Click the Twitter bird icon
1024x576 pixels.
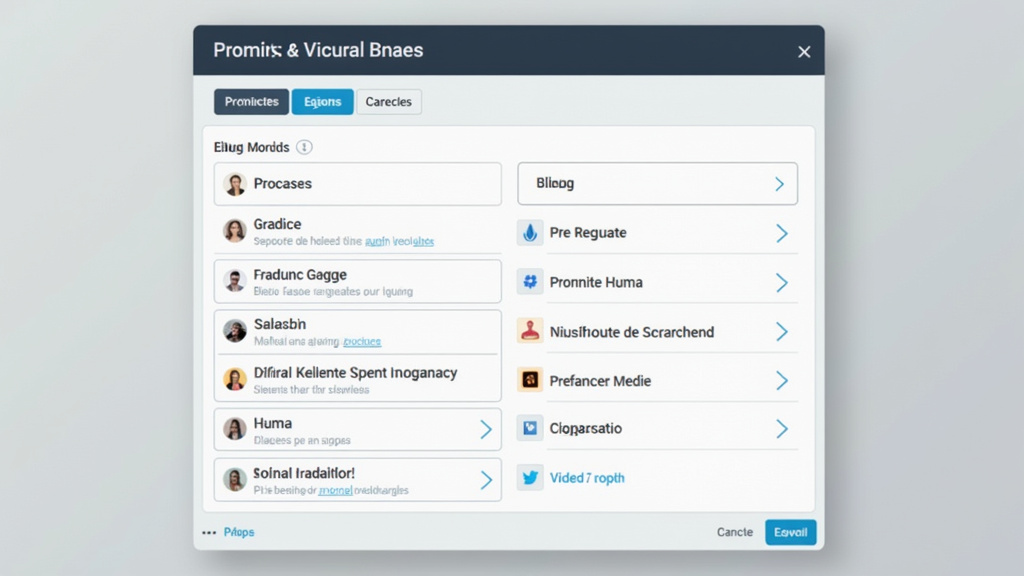click(x=530, y=478)
